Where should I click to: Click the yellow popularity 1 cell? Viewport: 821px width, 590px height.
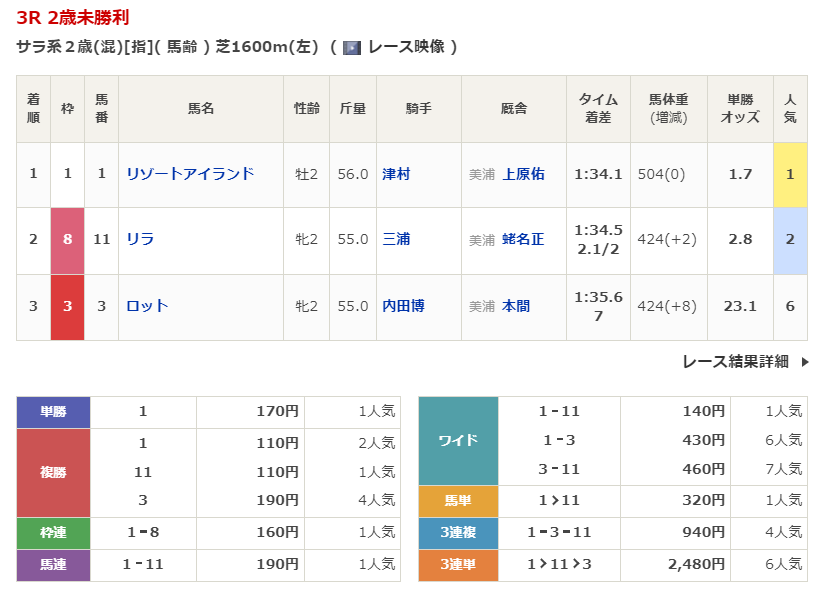pos(790,174)
